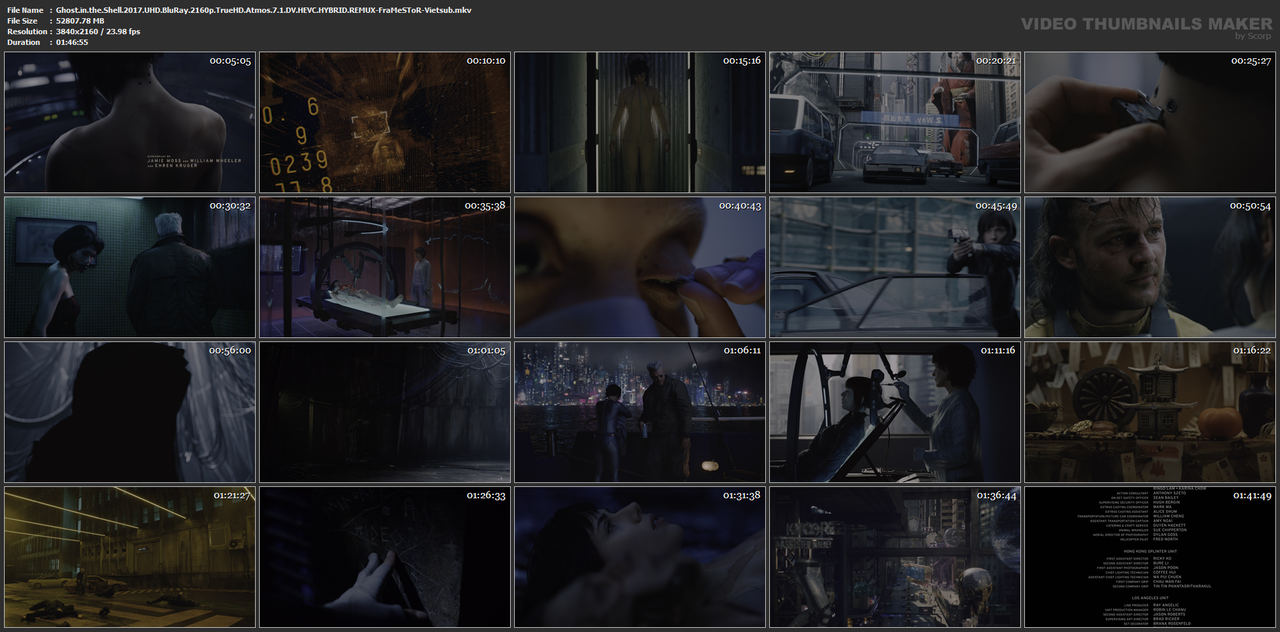Select the city skyline thumbnail 01:06:11

click(x=640, y=412)
